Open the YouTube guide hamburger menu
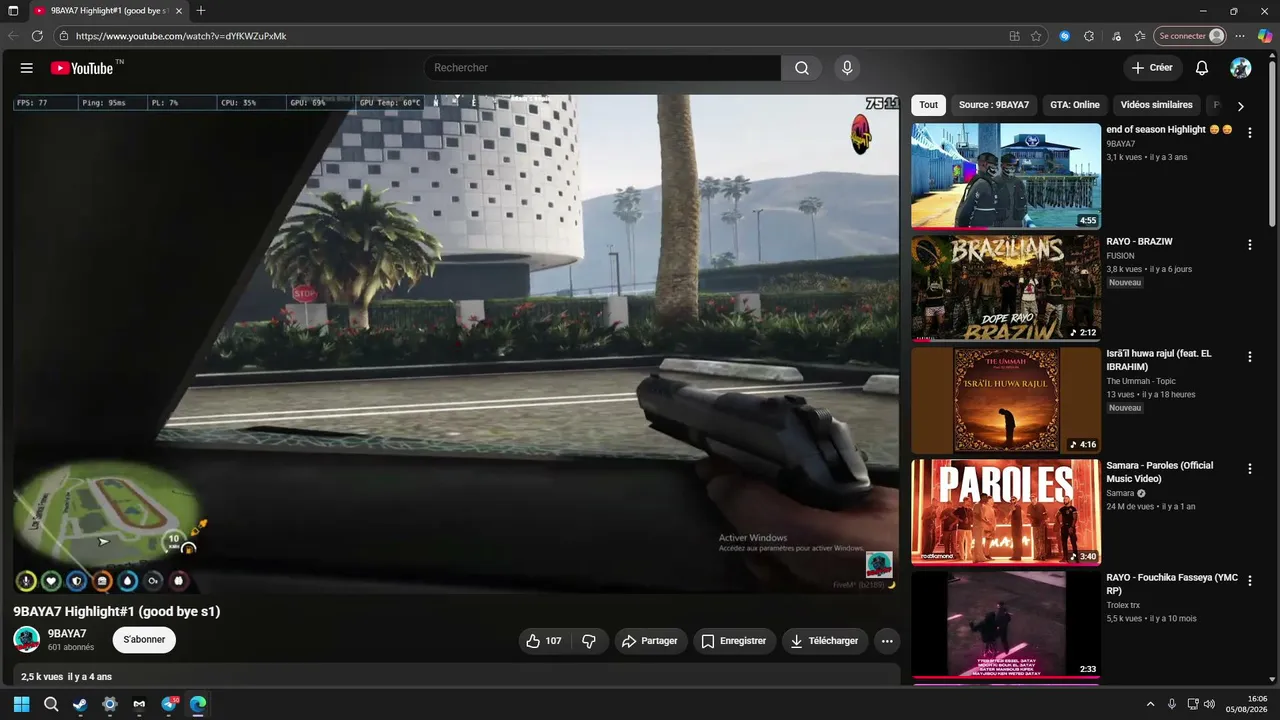 click(x=27, y=68)
